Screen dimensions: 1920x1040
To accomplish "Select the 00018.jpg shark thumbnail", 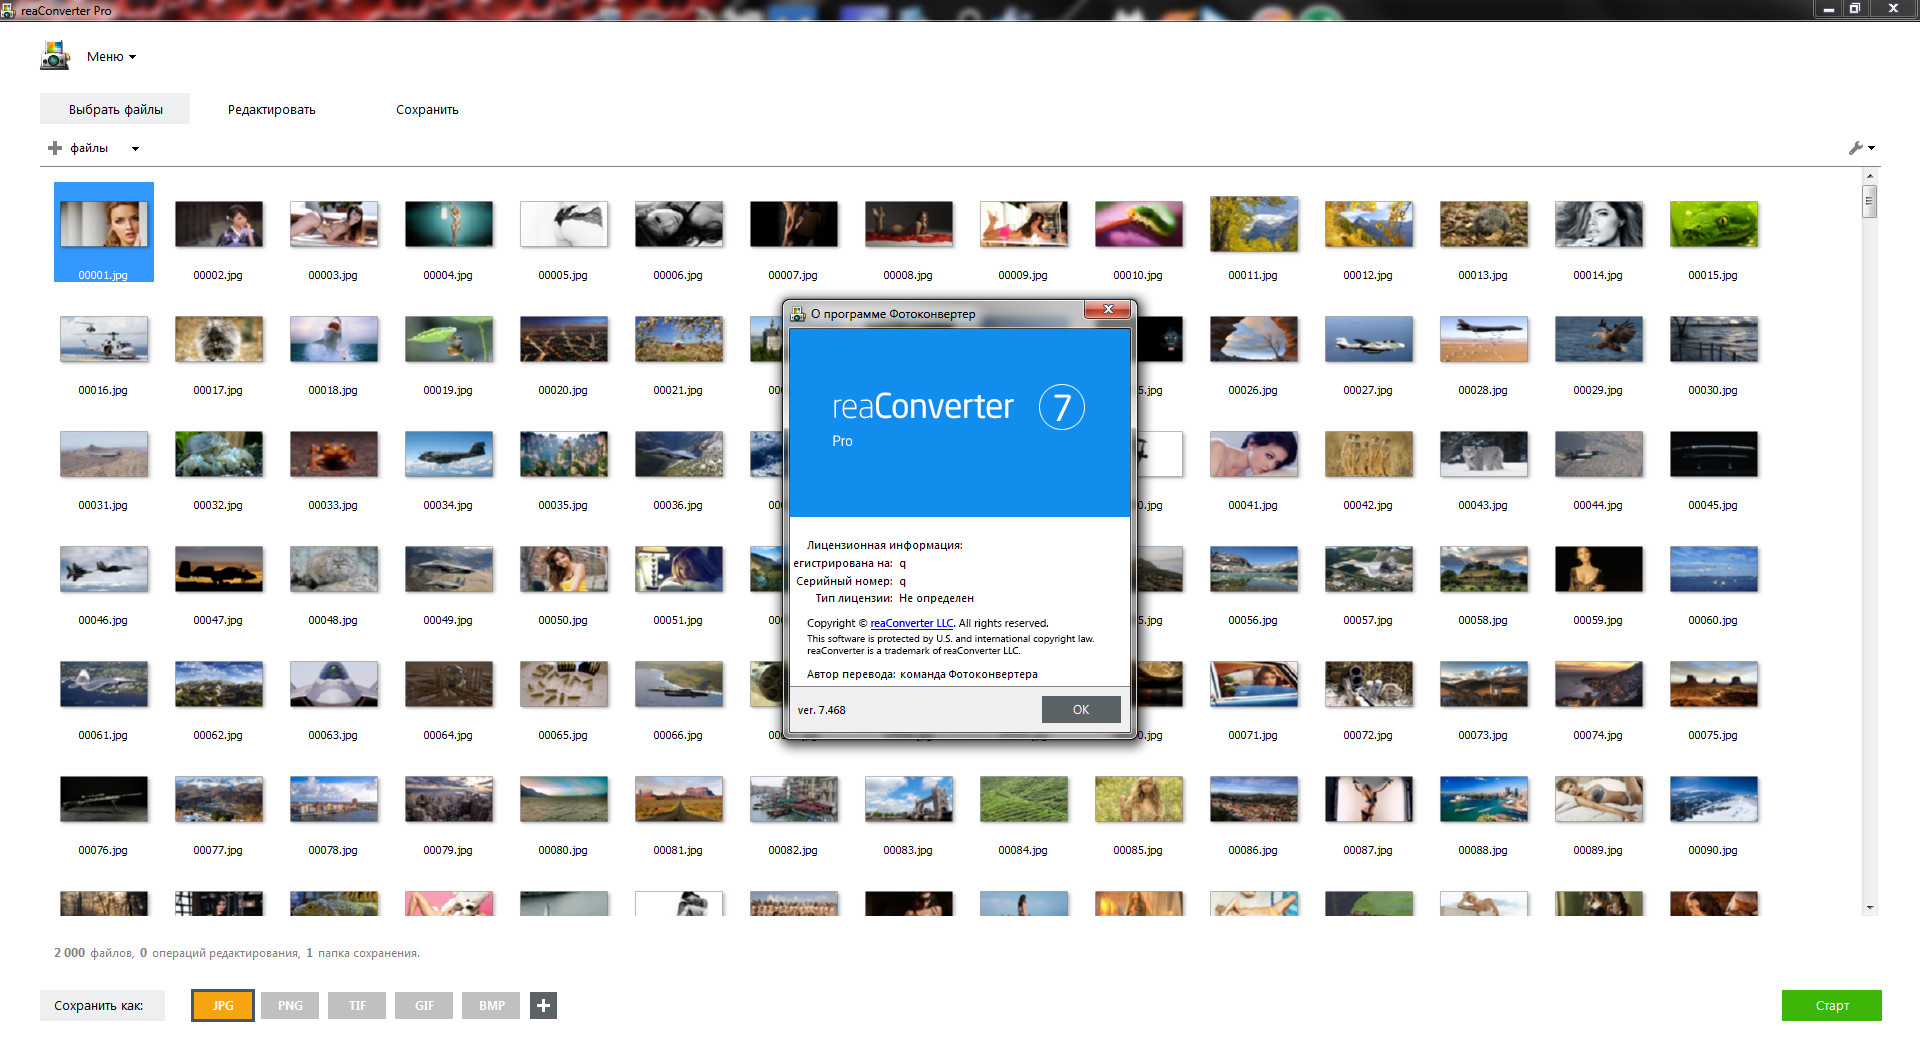I will pyautogui.click(x=334, y=339).
